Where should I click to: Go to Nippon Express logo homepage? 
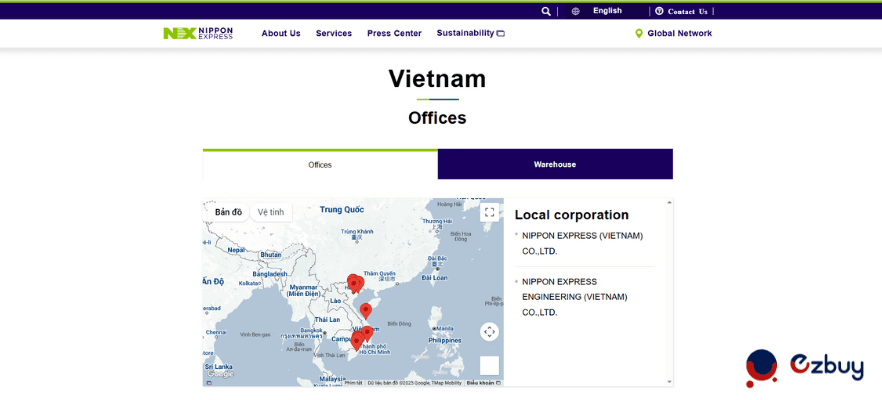point(198,33)
